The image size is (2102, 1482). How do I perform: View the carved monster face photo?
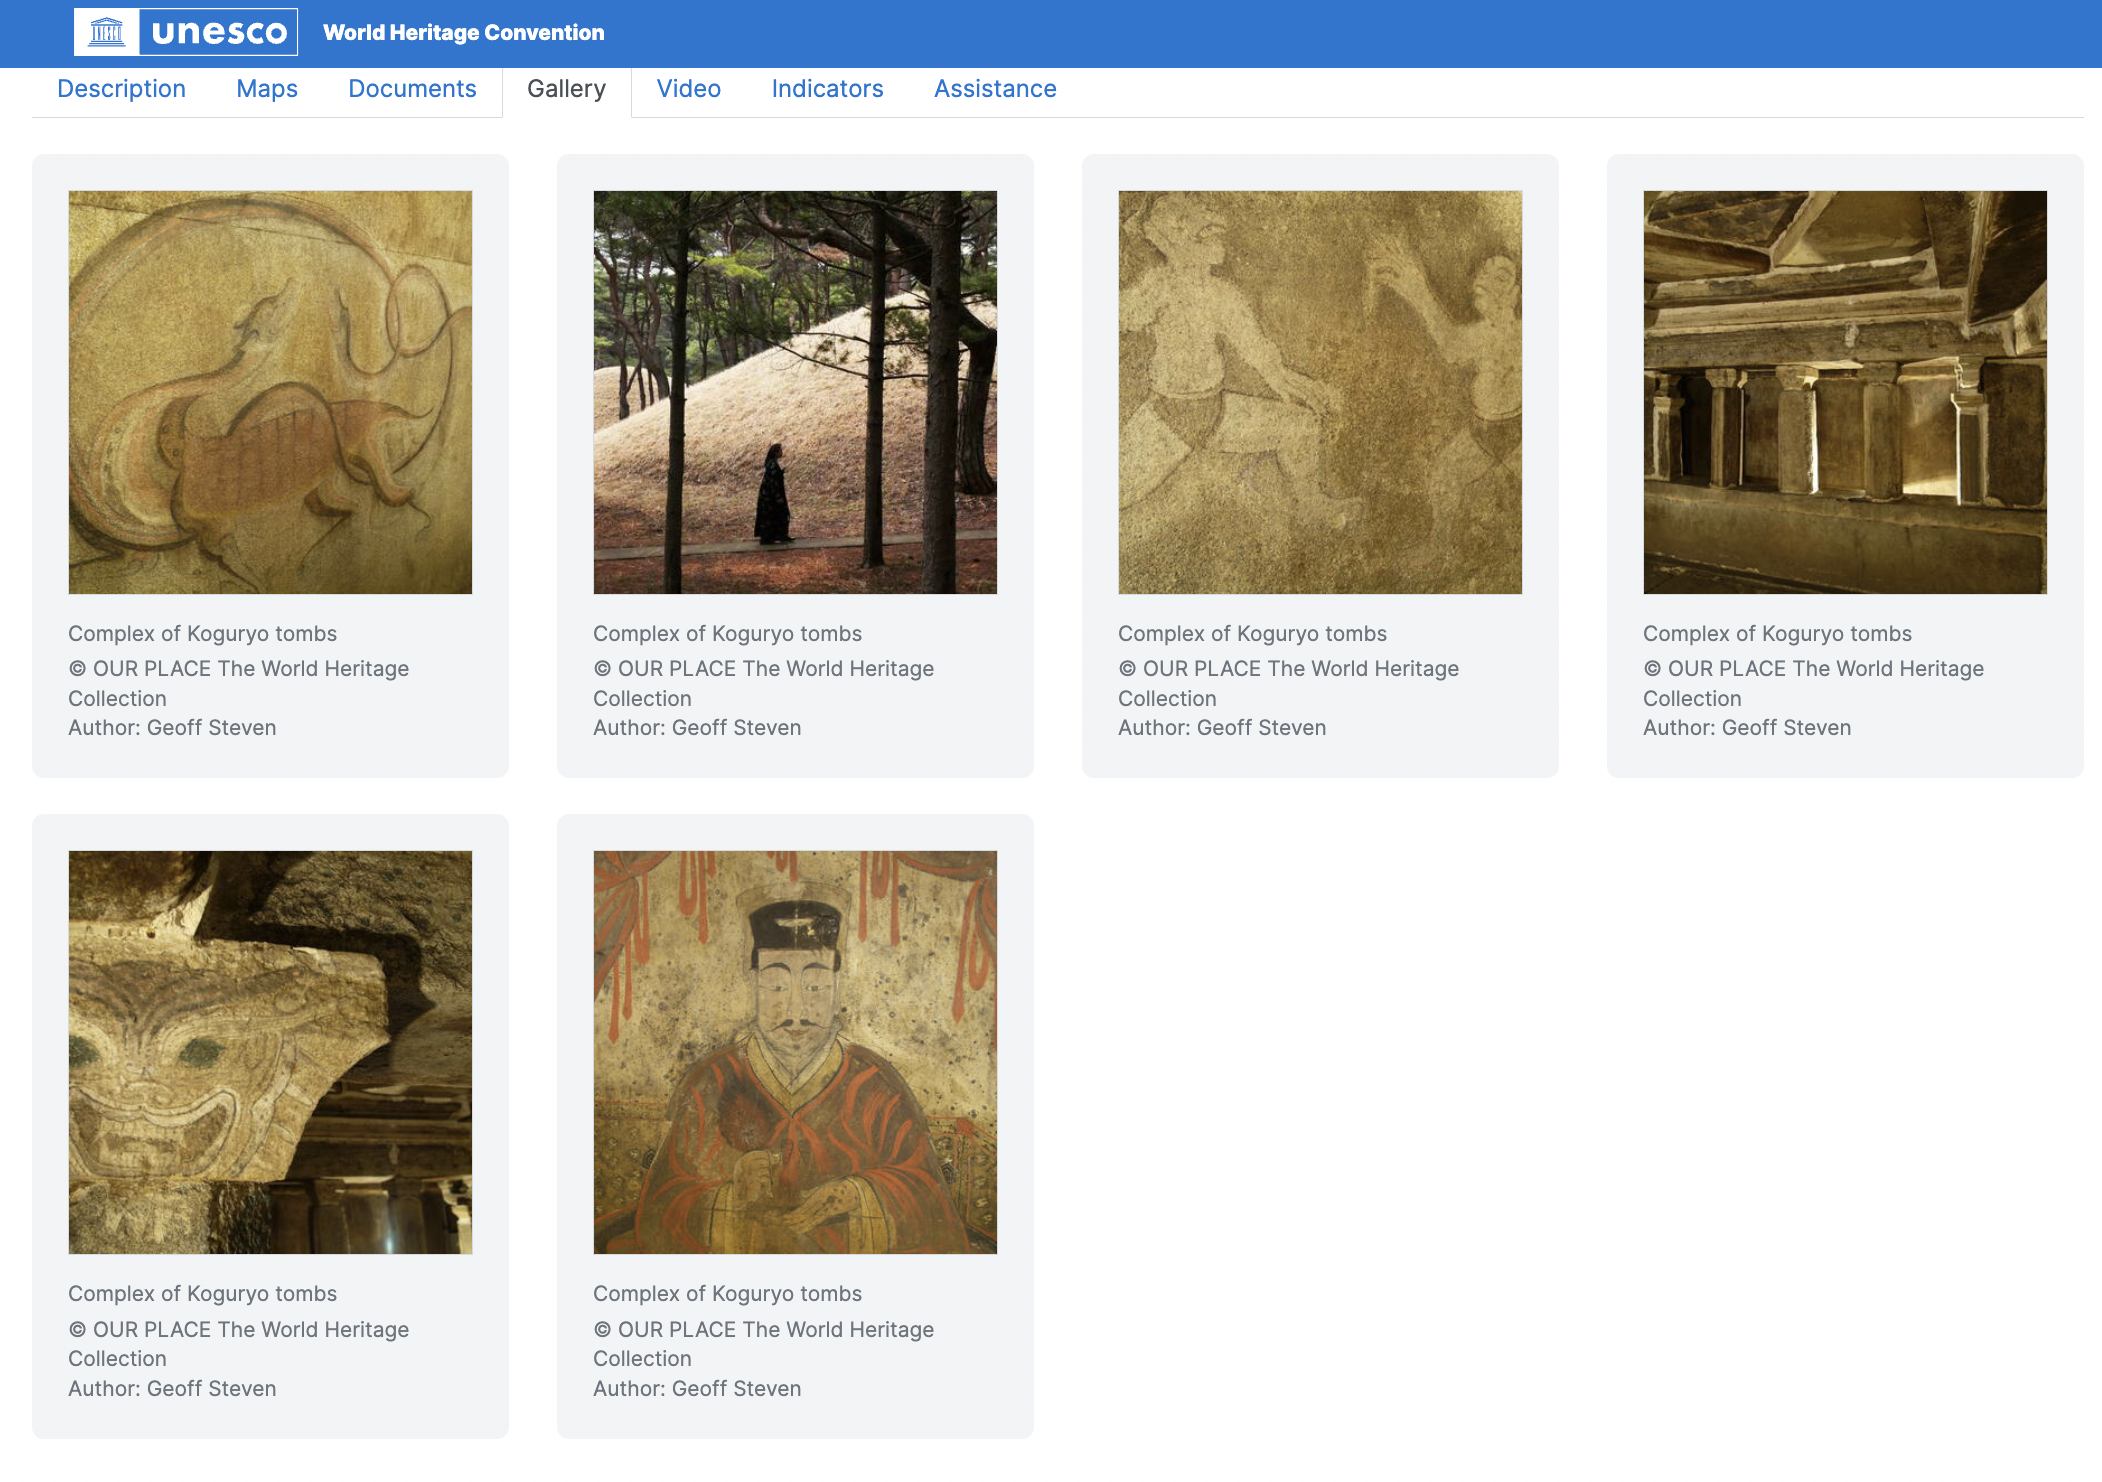point(270,1052)
